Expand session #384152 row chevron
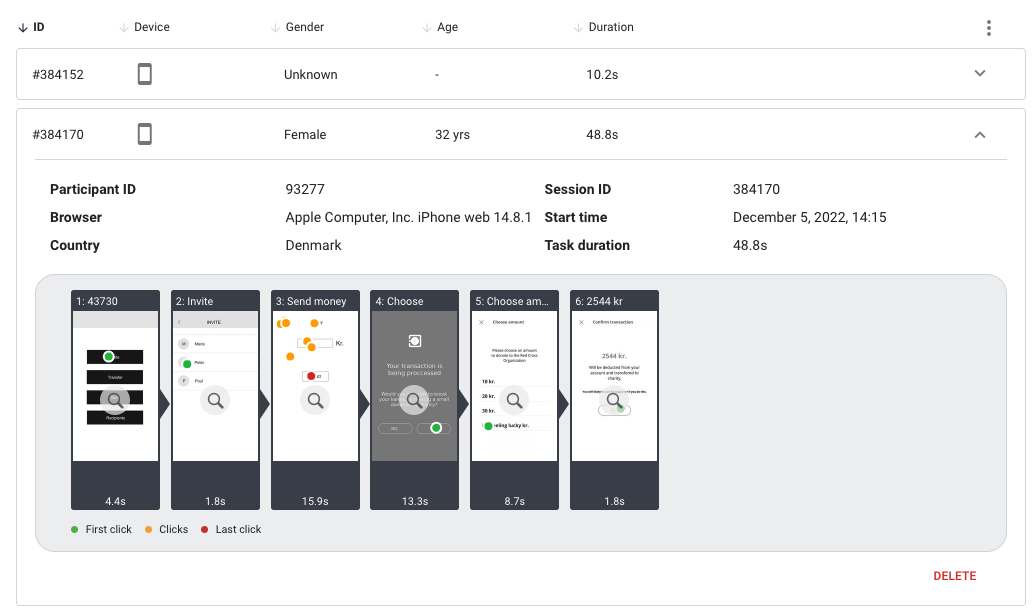 point(980,73)
